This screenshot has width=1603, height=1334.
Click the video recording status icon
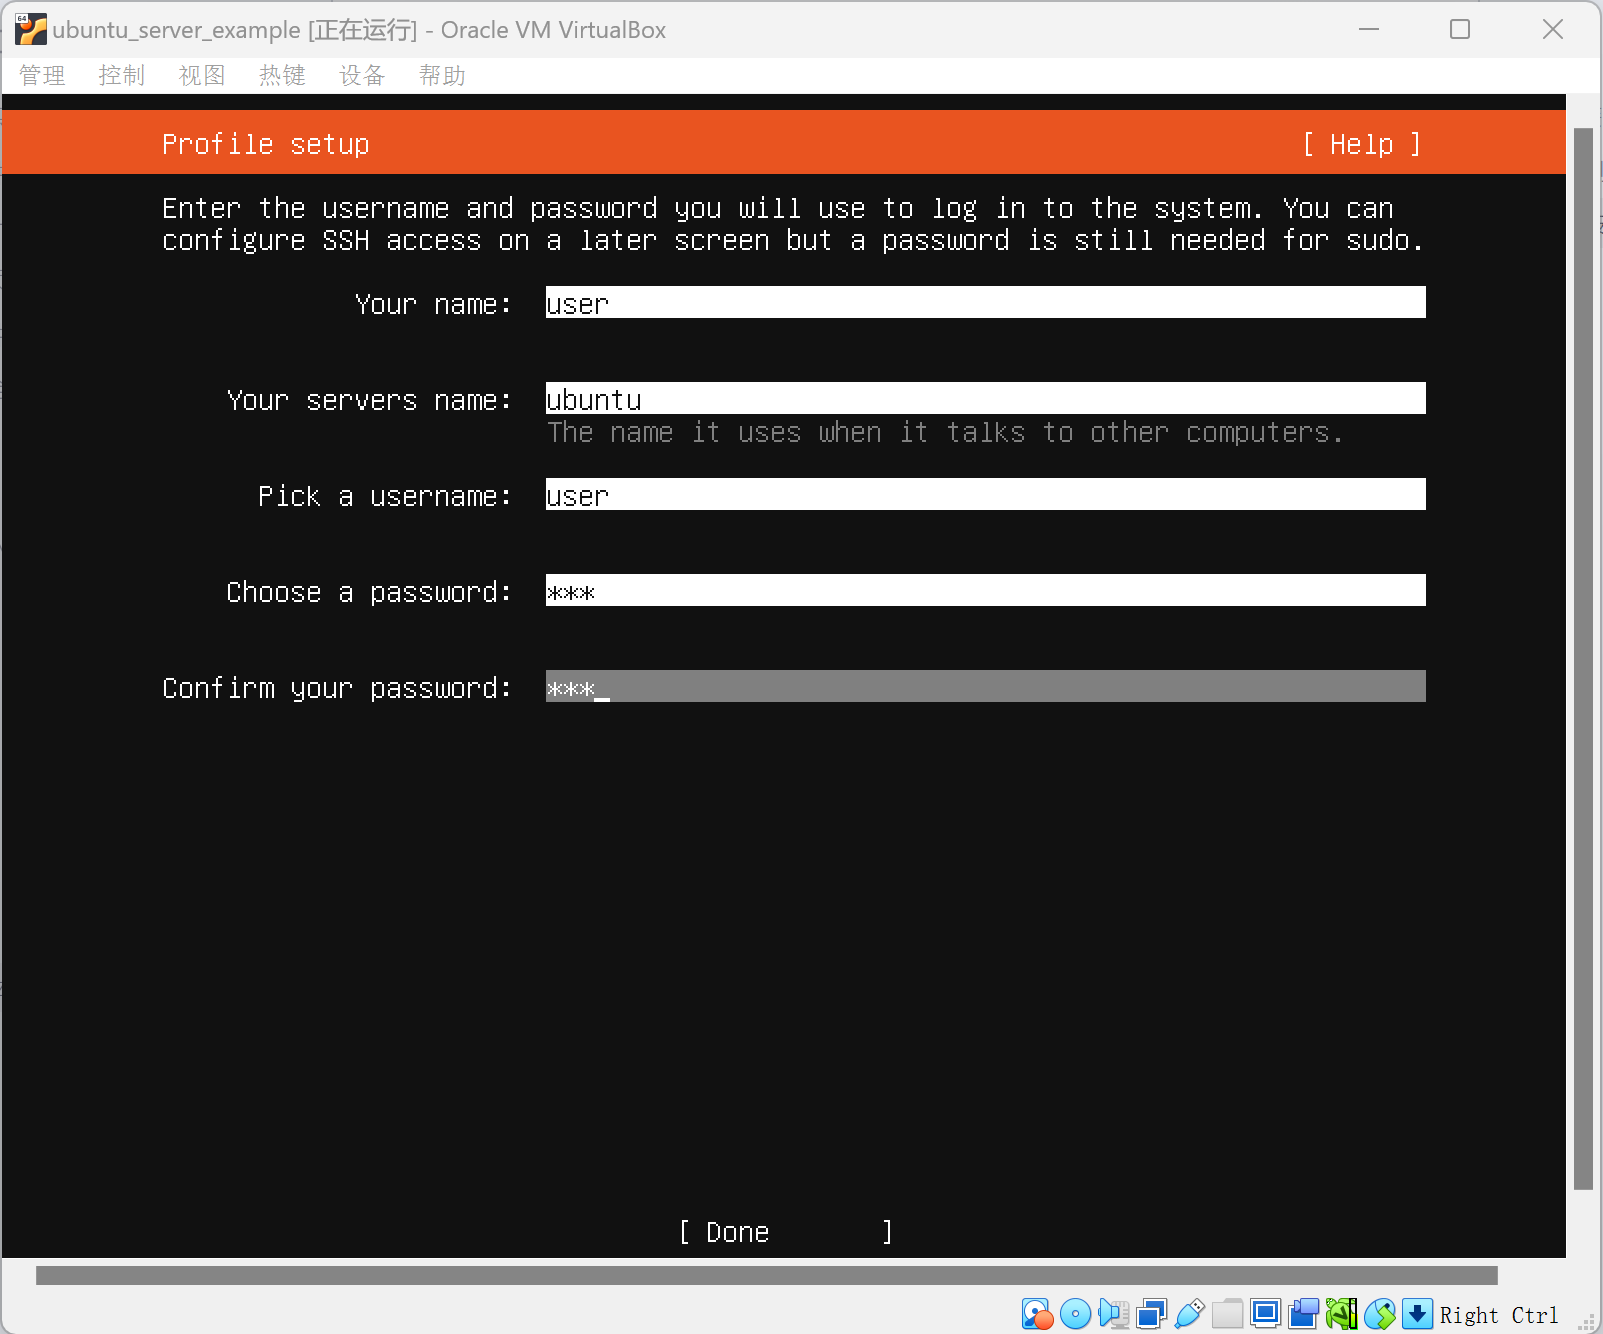[1303, 1314]
